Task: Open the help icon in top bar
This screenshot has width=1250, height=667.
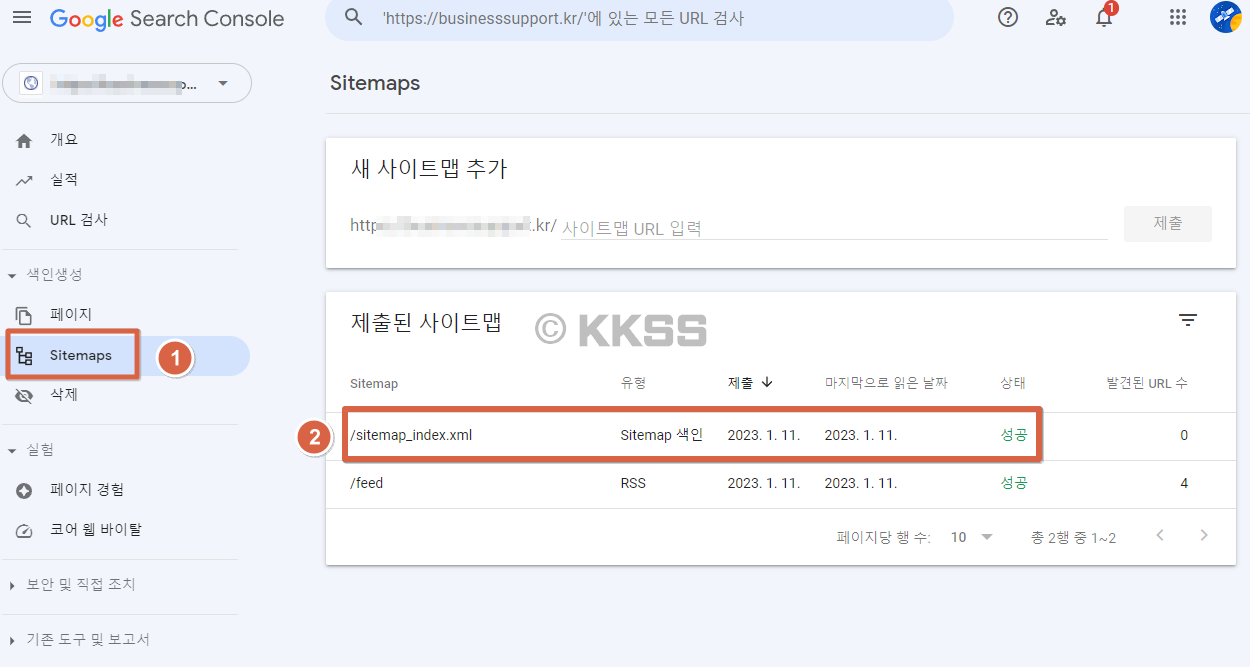Action: pos(1007,17)
